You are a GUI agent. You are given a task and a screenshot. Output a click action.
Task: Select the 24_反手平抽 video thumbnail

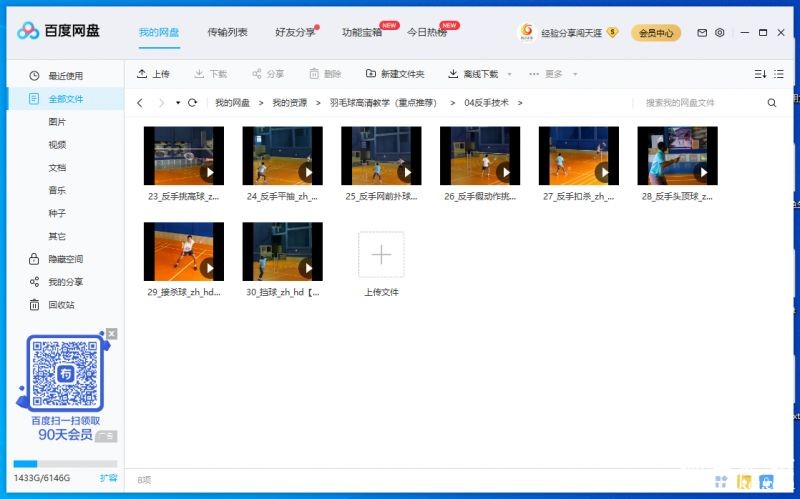click(x=283, y=156)
